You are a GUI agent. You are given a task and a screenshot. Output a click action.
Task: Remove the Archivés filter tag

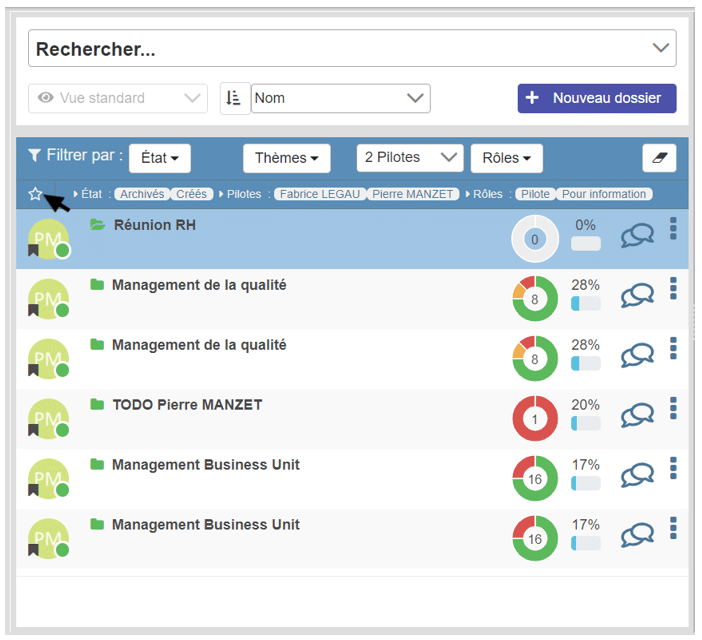coord(141,194)
